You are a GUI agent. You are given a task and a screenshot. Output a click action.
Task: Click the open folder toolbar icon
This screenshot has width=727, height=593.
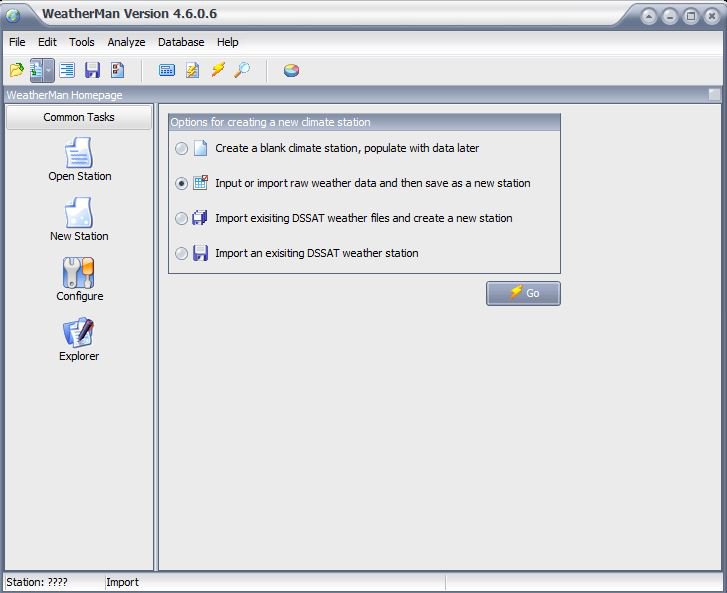pos(16,70)
